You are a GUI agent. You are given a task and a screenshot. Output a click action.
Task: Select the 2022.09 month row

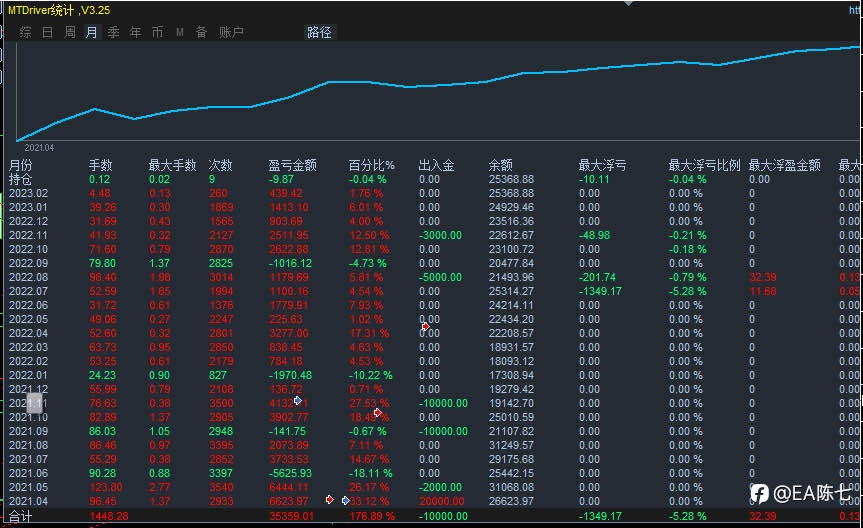(432, 263)
